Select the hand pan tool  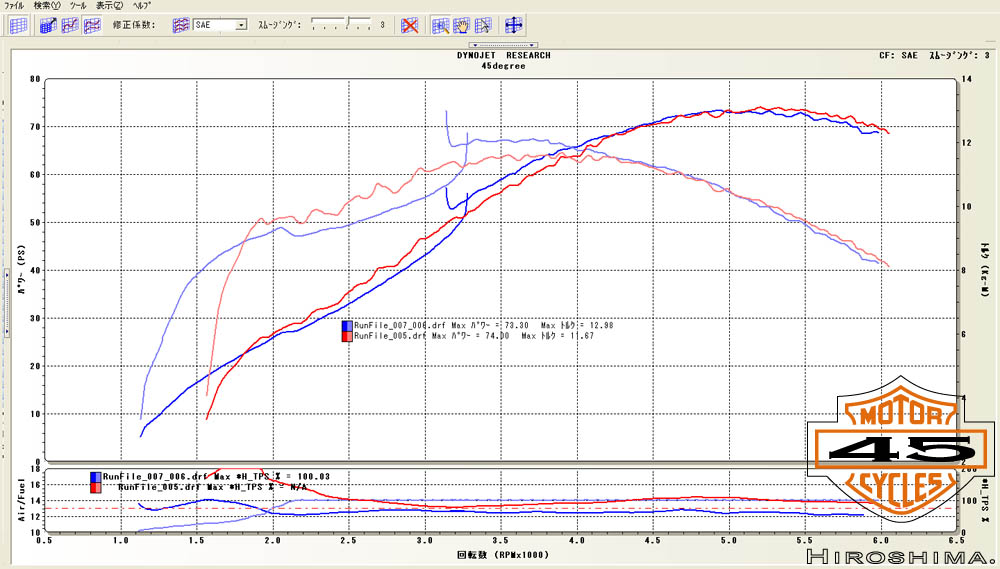462,25
